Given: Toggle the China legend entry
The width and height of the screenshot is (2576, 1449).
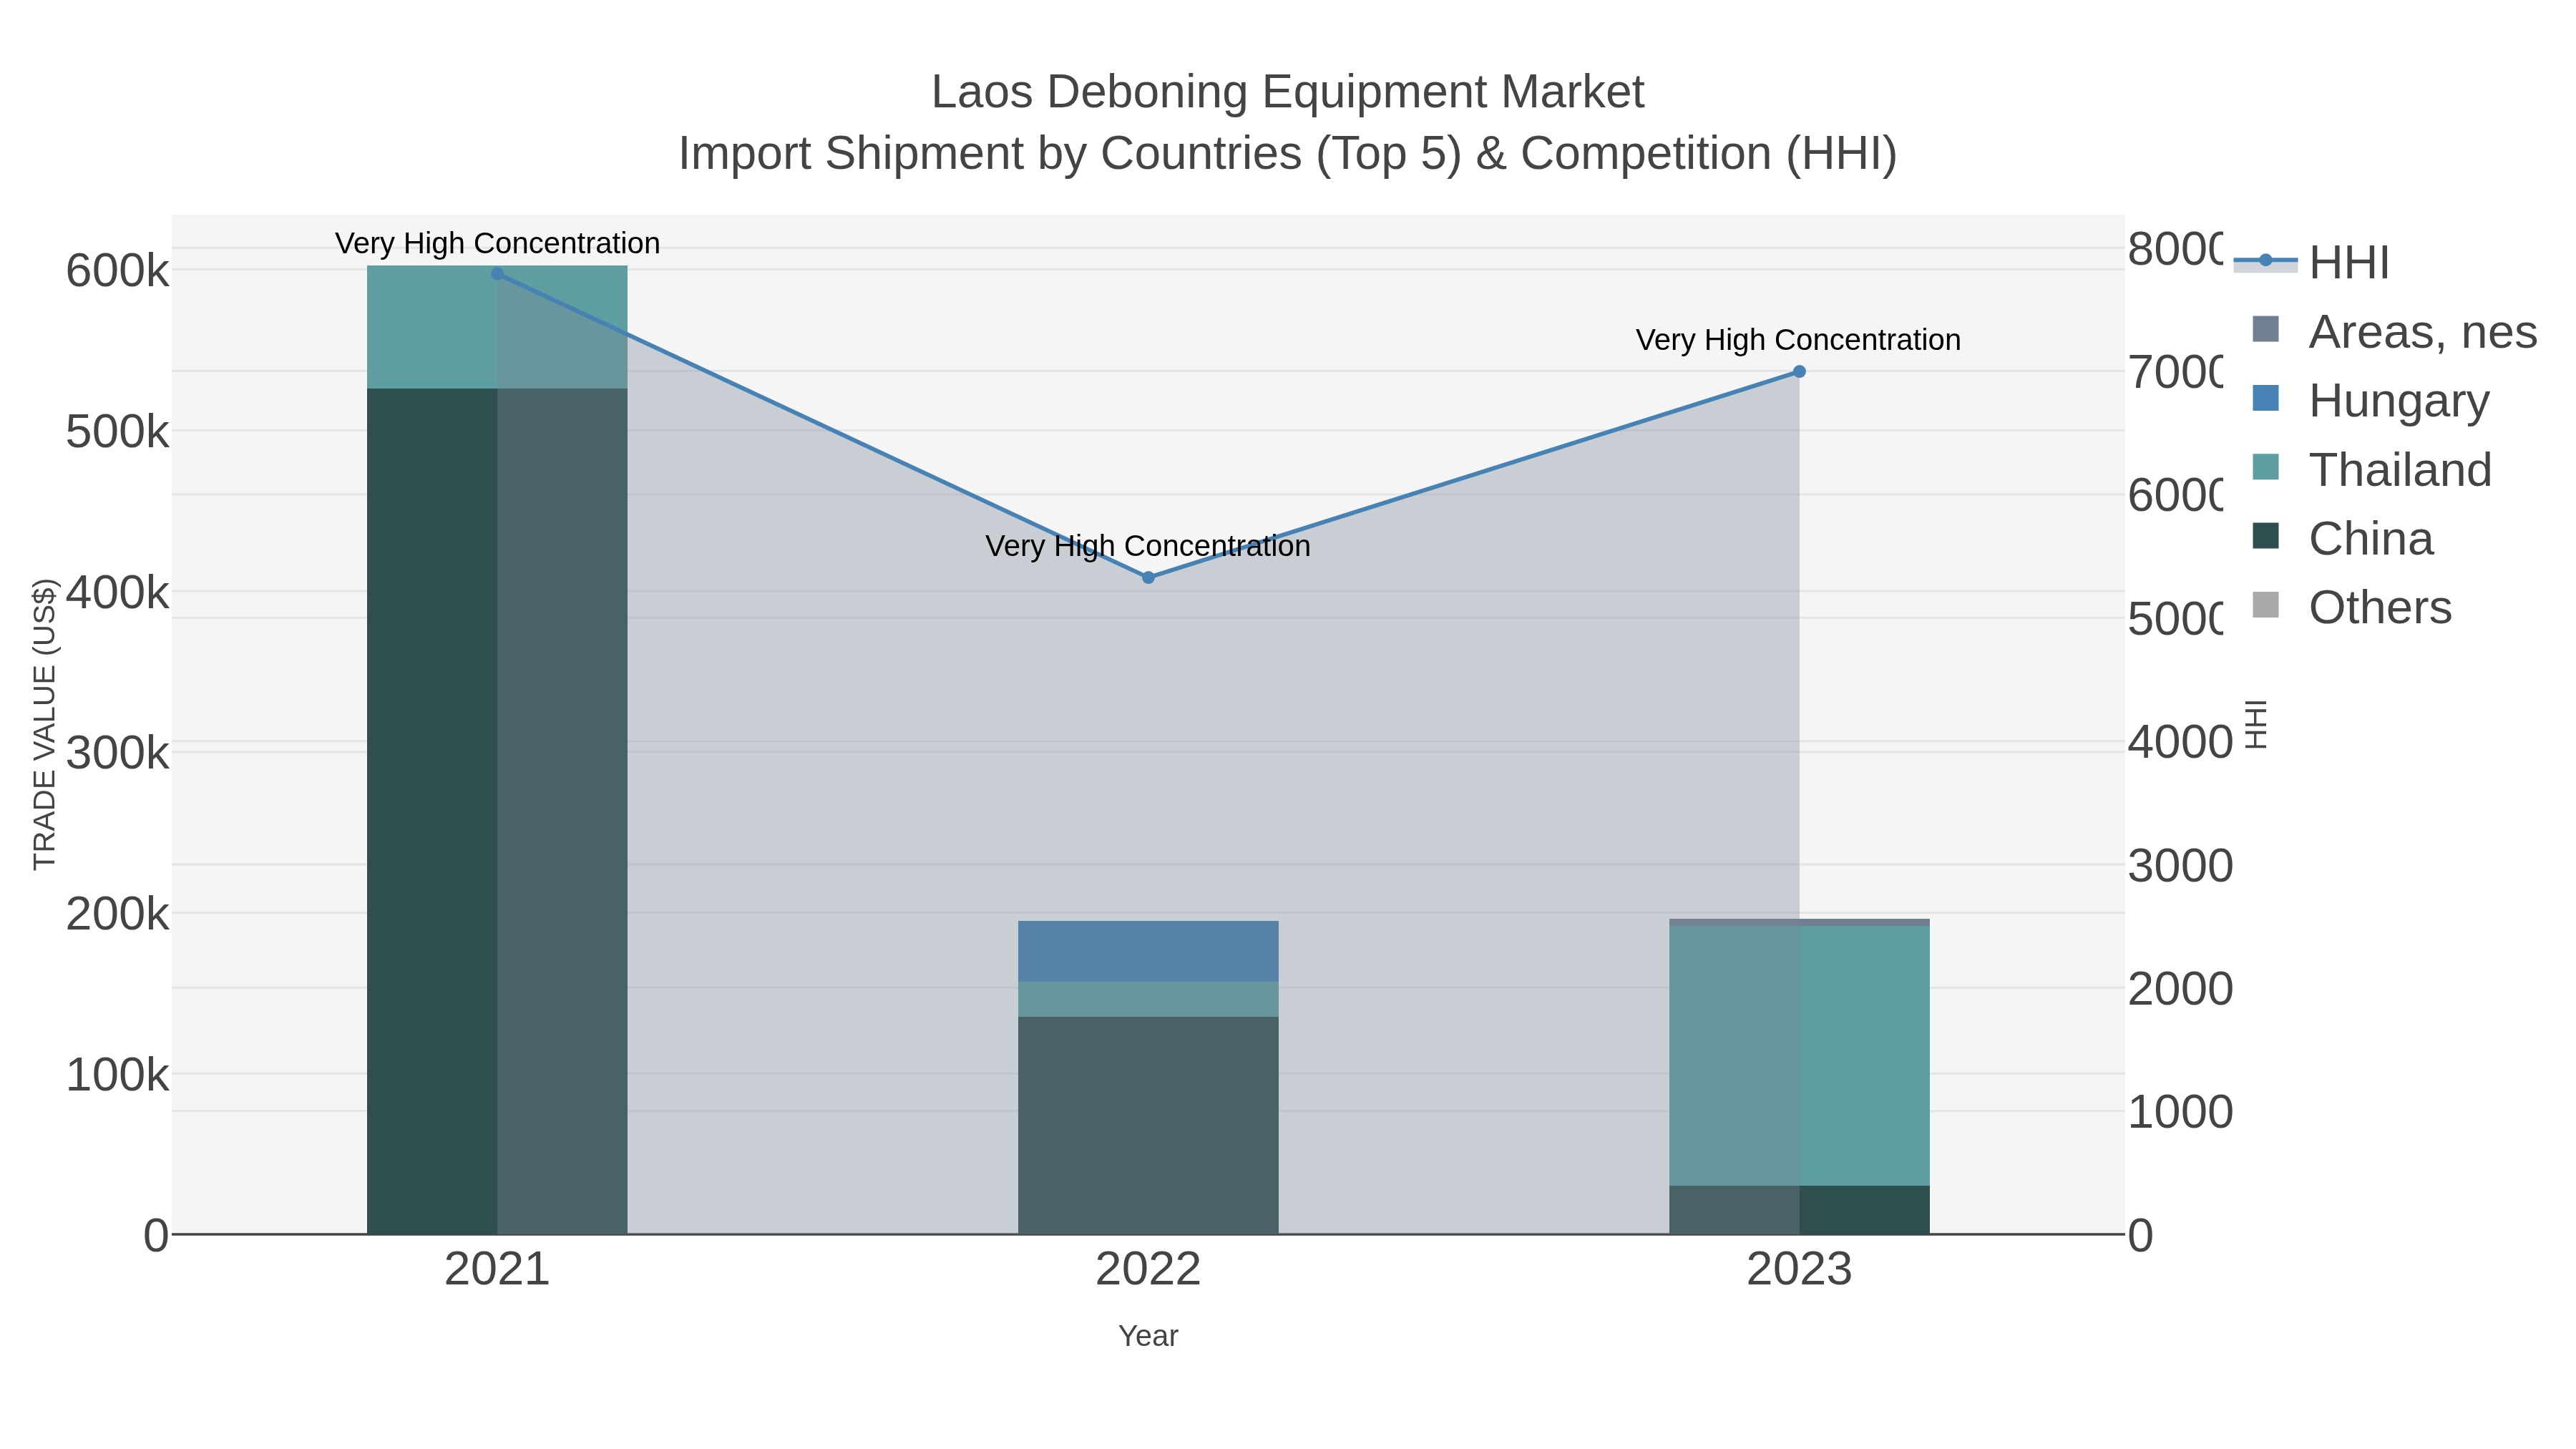Looking at the screenshot, I should (x=2342, y=538).
